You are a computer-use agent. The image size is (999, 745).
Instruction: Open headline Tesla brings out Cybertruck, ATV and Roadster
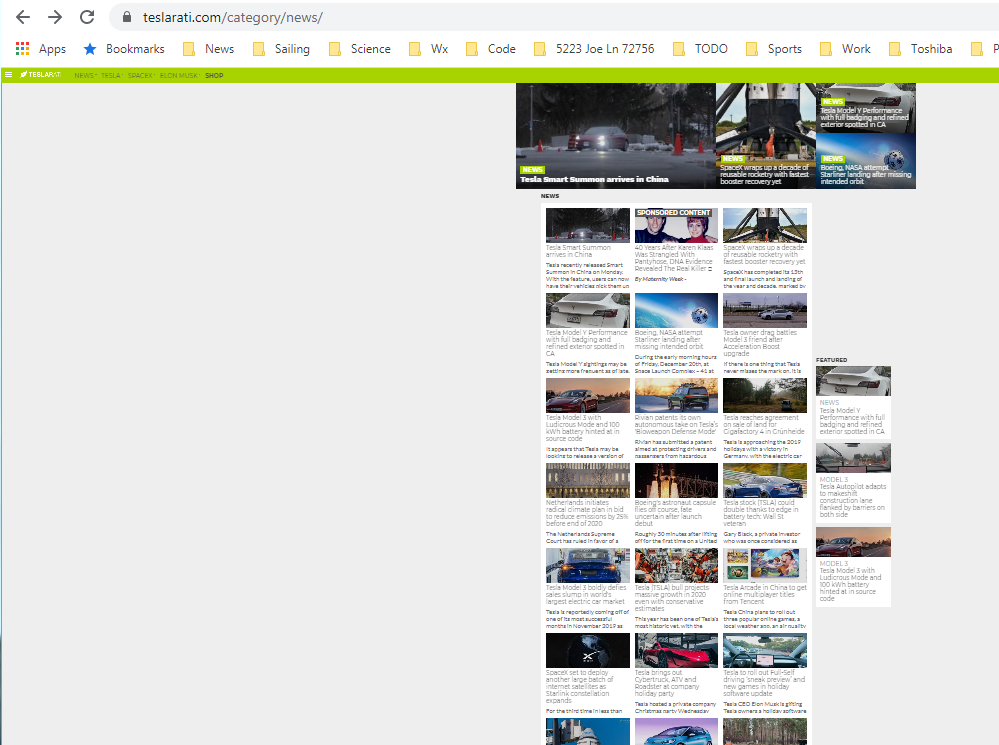666,683
